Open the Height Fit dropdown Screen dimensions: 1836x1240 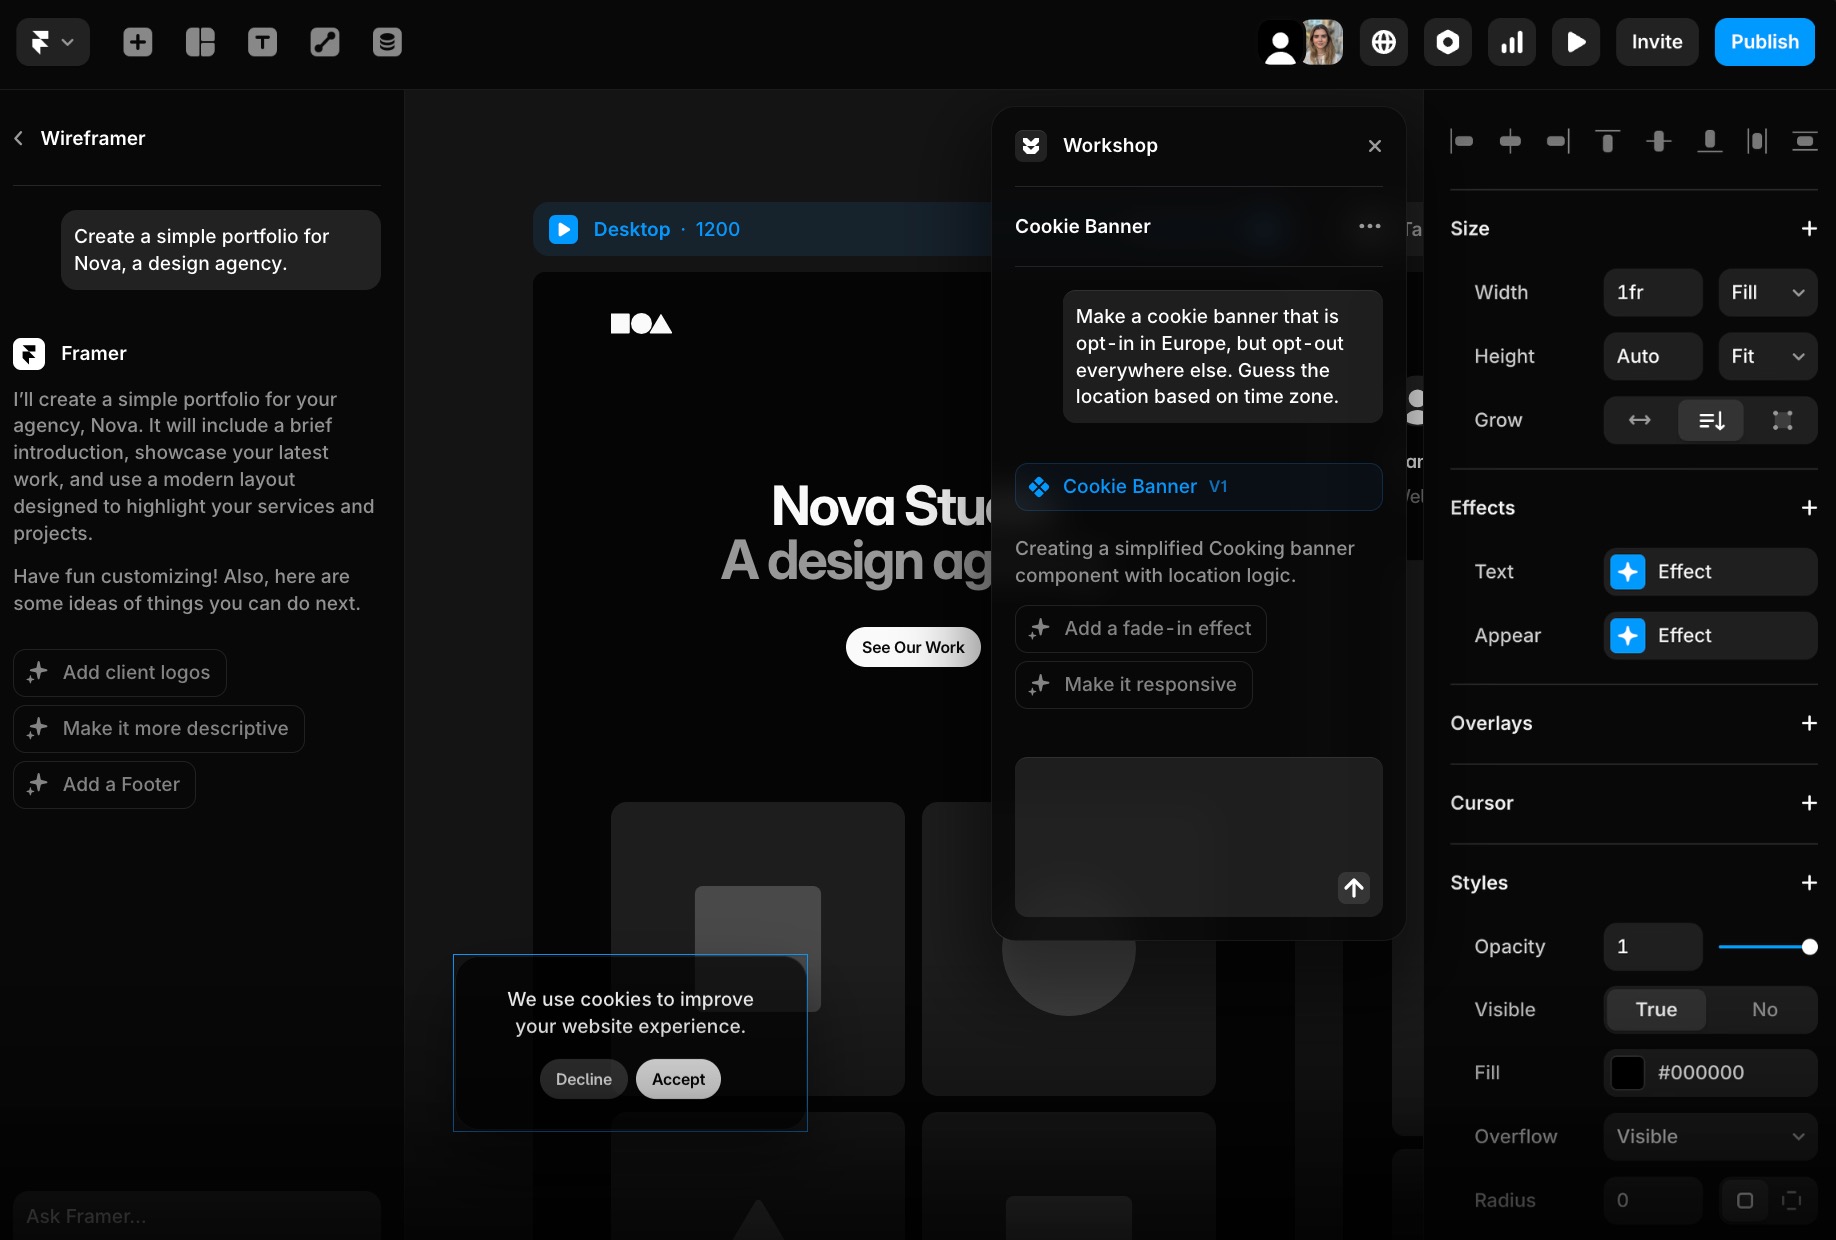tap(1768, 357)
